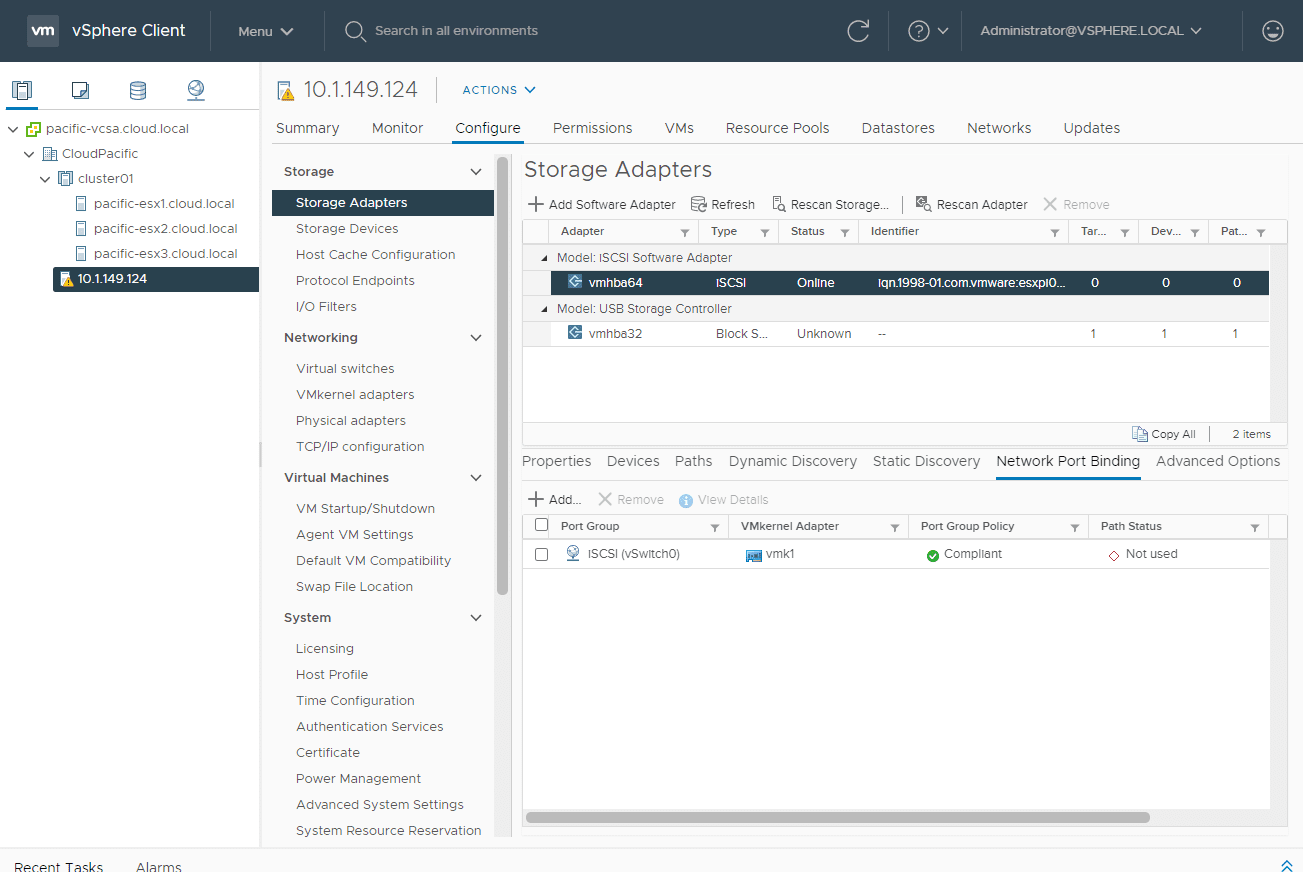Click the horizontal scrollbar under port binding table
The width and height of the screenshot is (1303, 872).
837,817
